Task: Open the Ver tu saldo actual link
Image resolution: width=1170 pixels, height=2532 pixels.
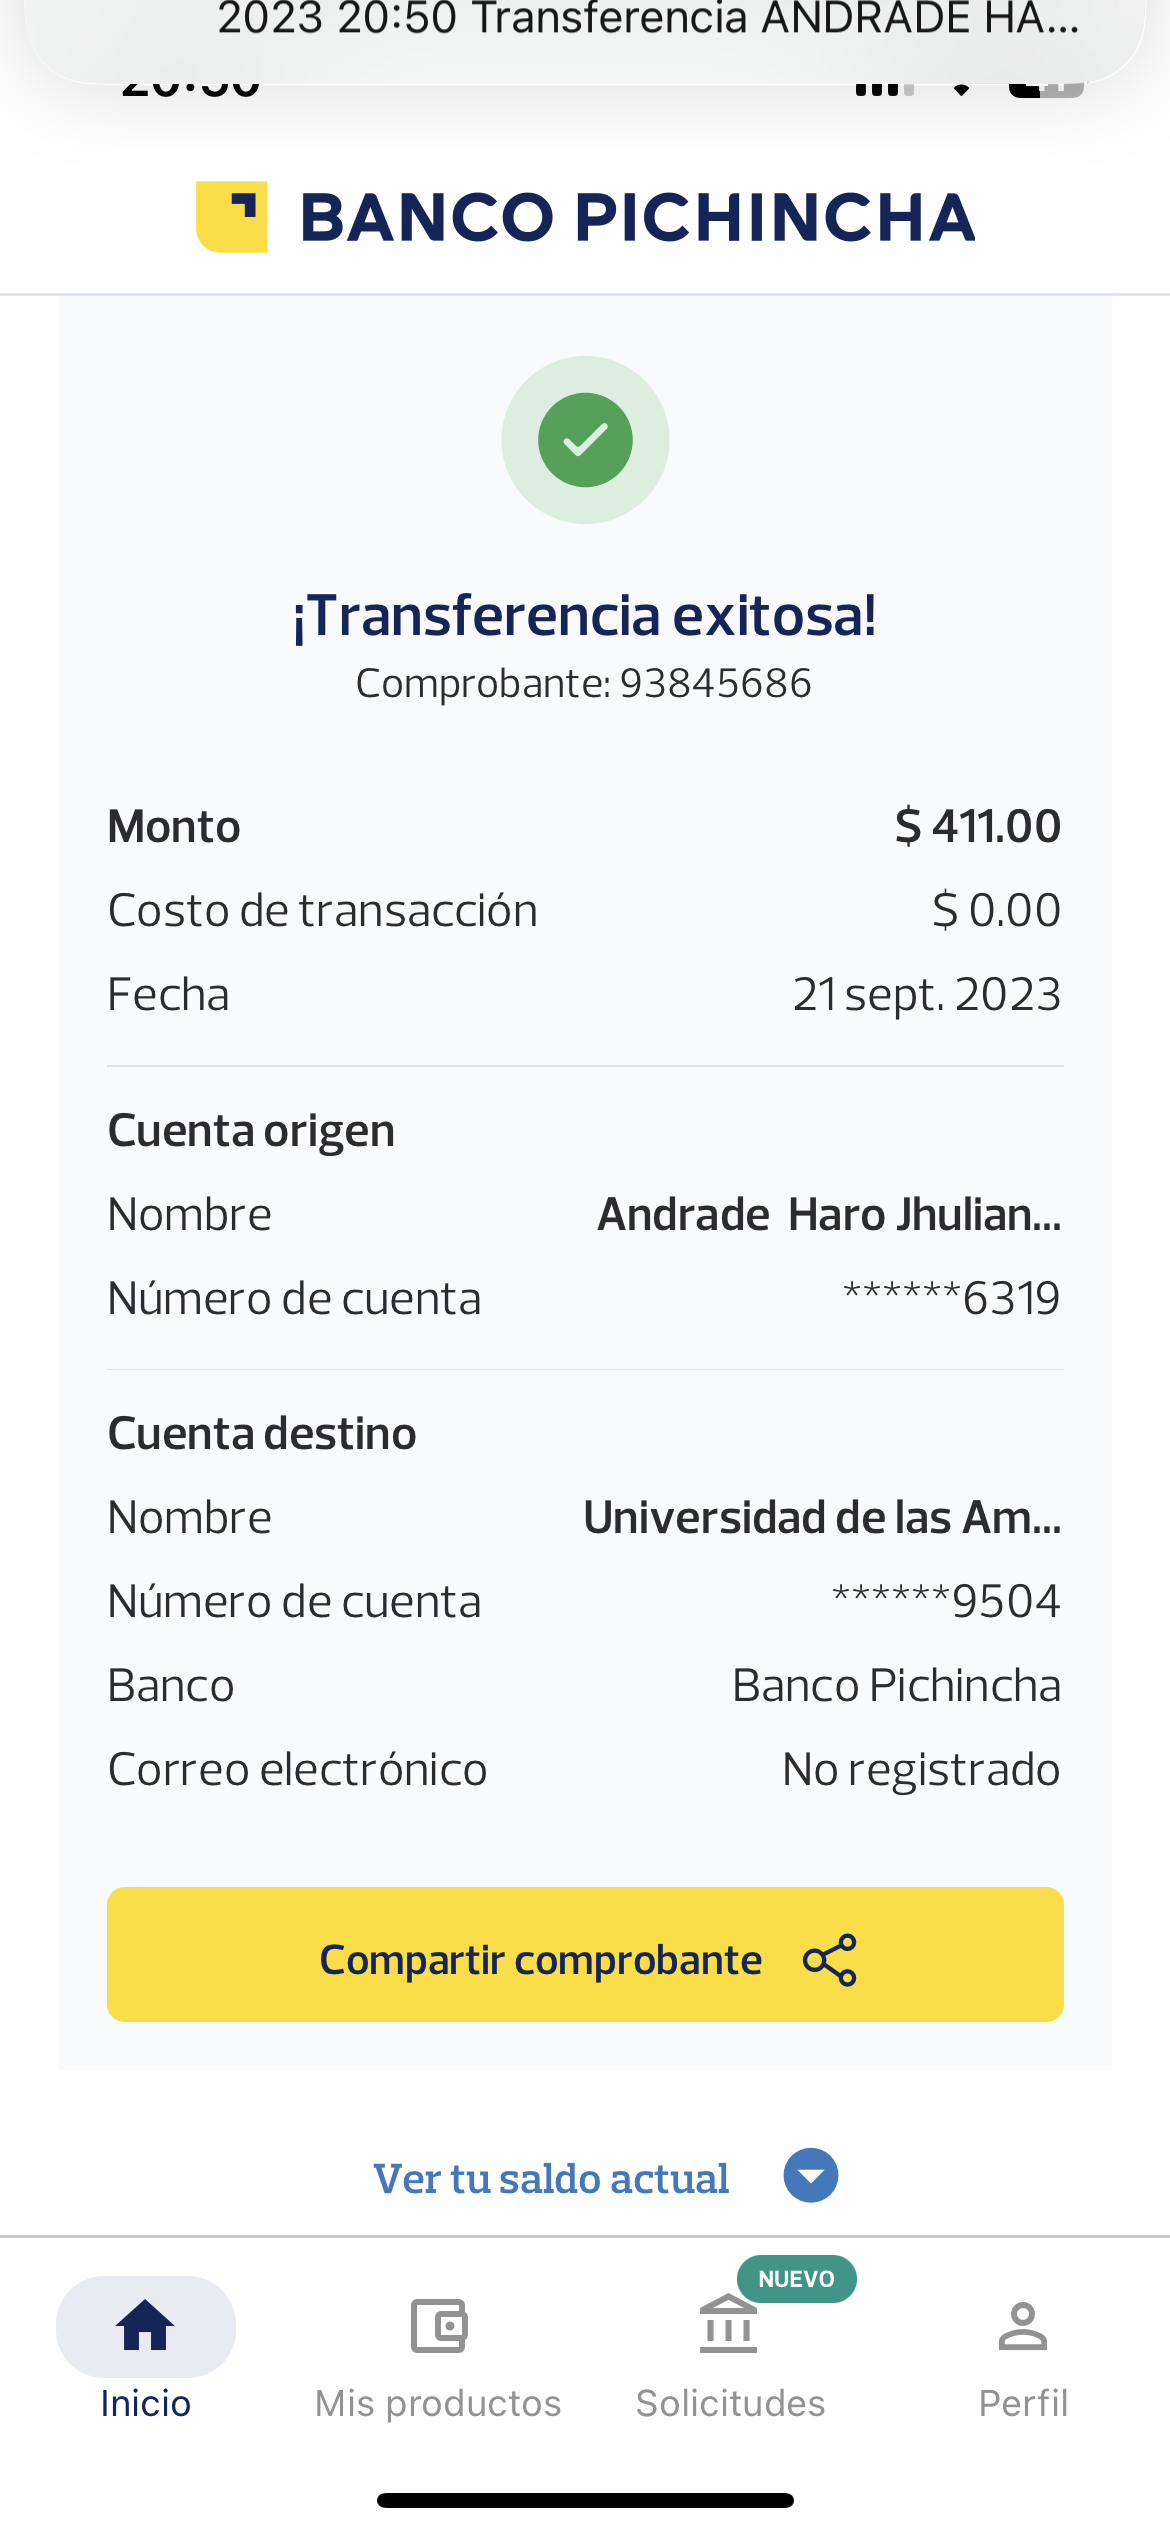Action: 551,2179
